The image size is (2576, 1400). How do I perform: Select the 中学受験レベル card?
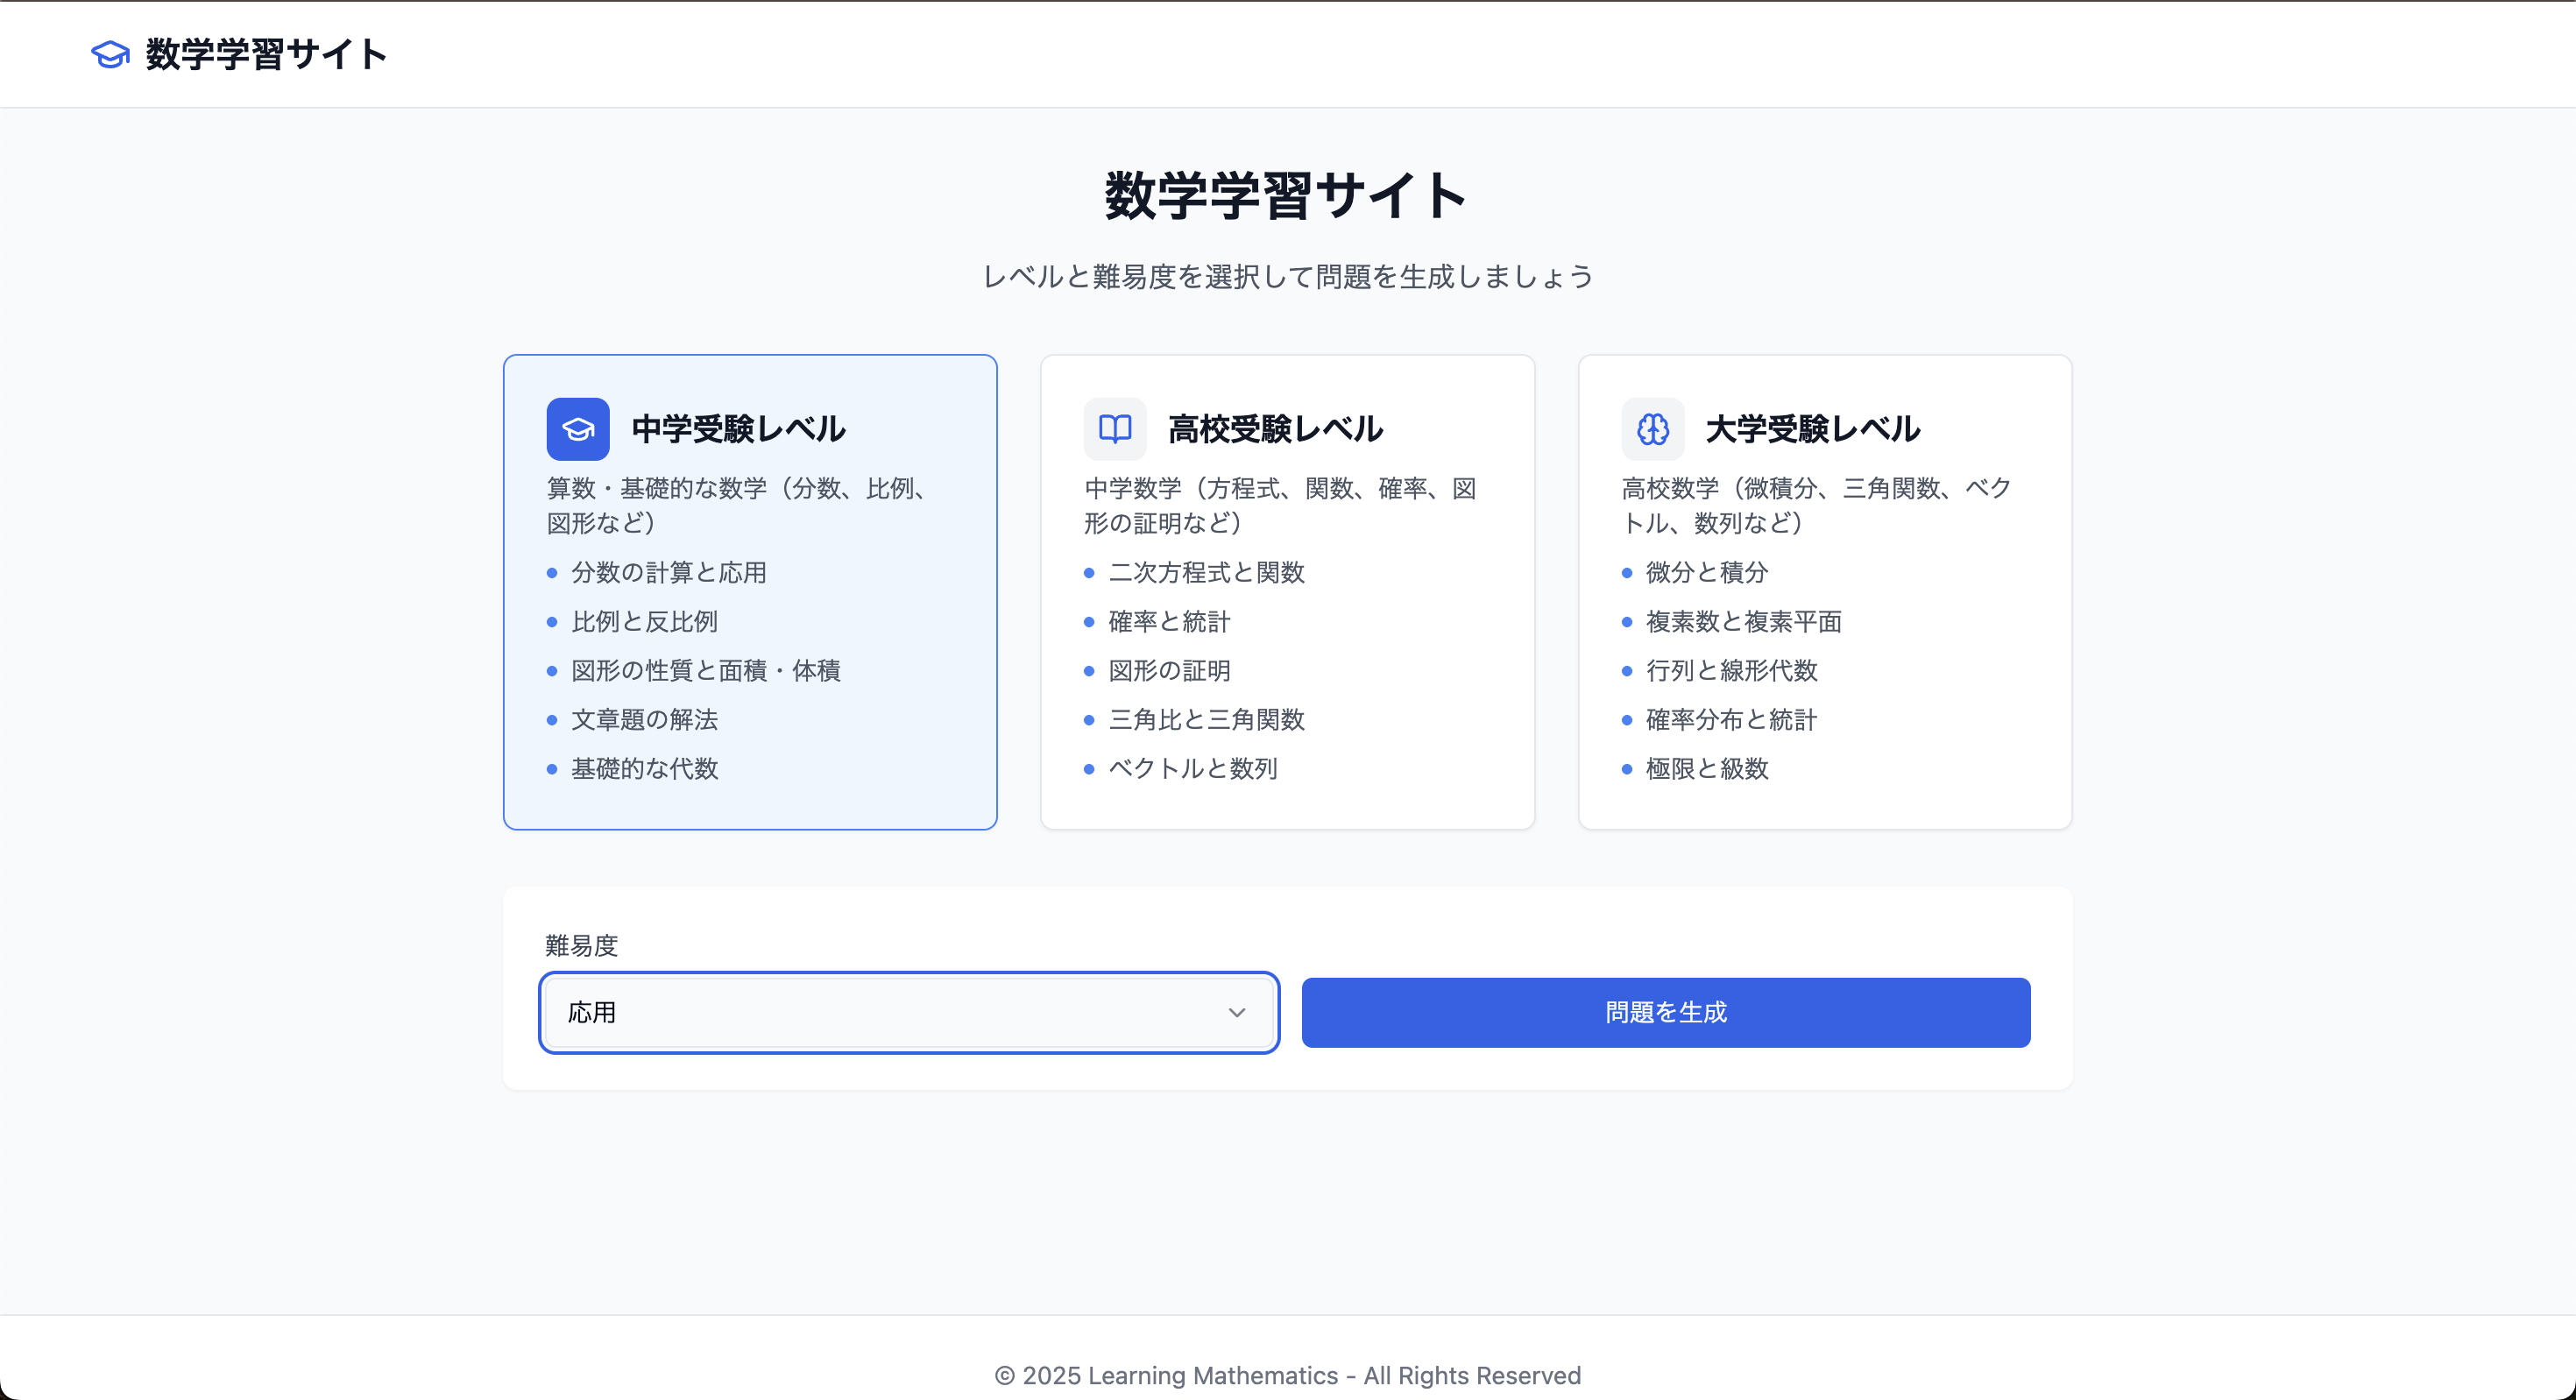750,592
